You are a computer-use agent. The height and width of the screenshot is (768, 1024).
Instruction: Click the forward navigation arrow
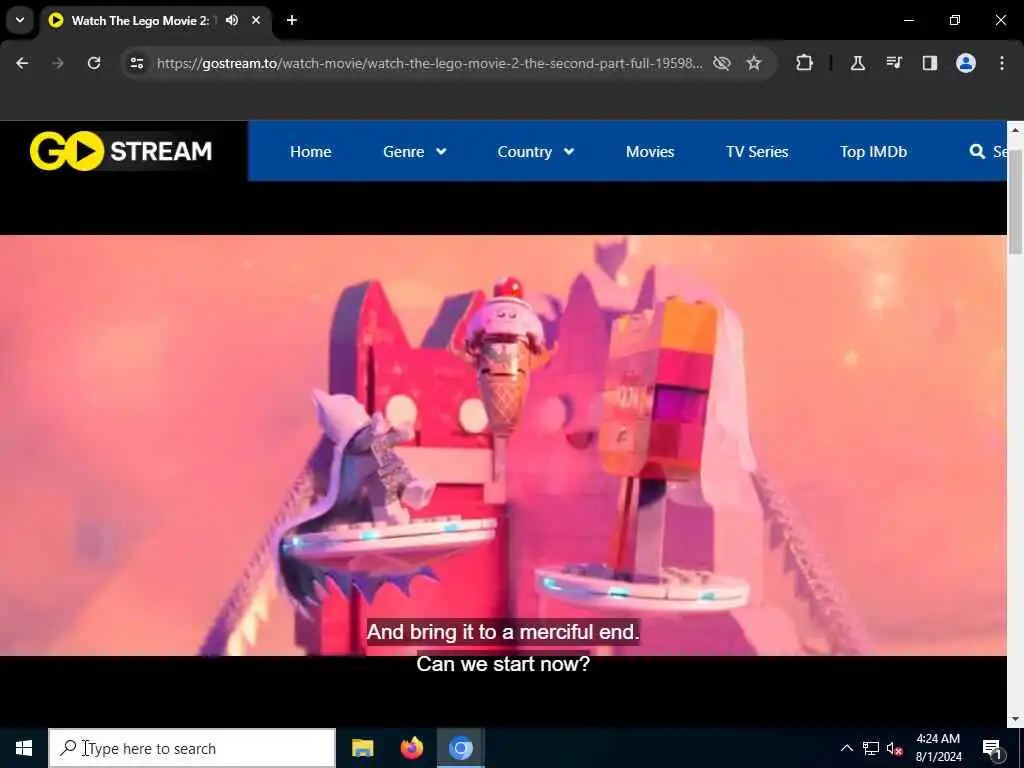[x=57, y=63]
